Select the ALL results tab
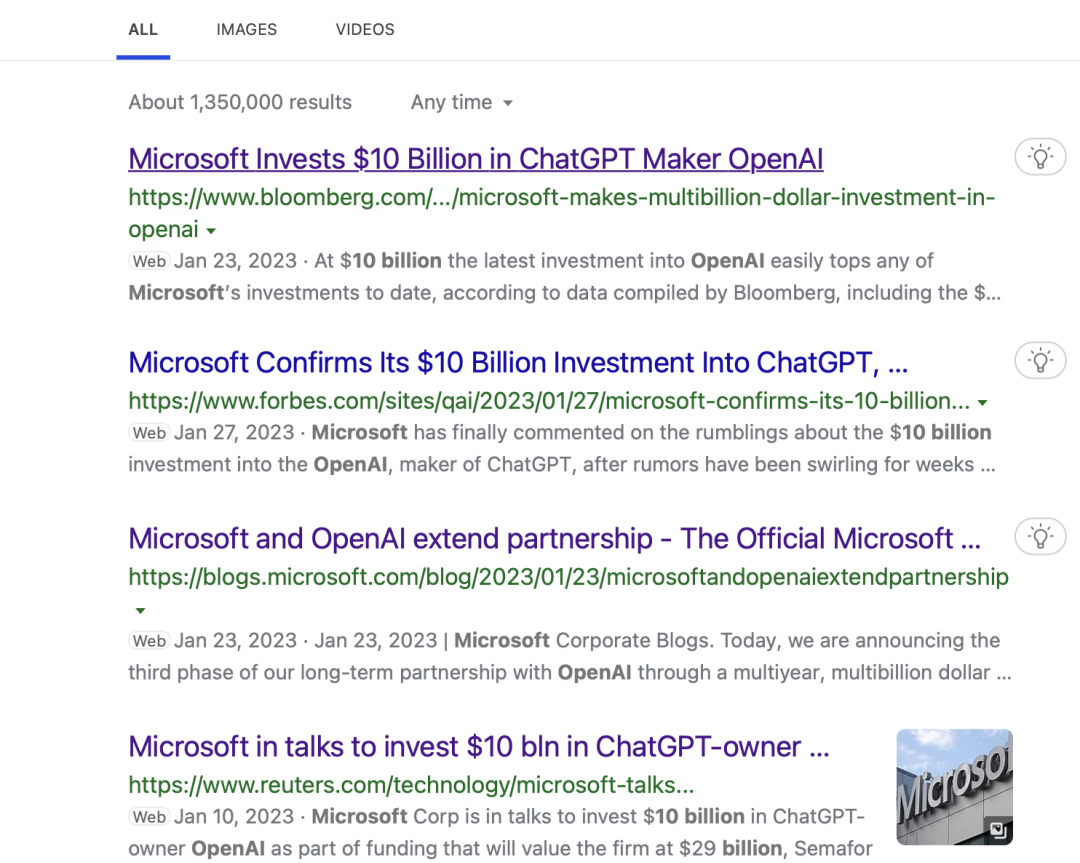 pyautogui.click(x=143, y=30)
